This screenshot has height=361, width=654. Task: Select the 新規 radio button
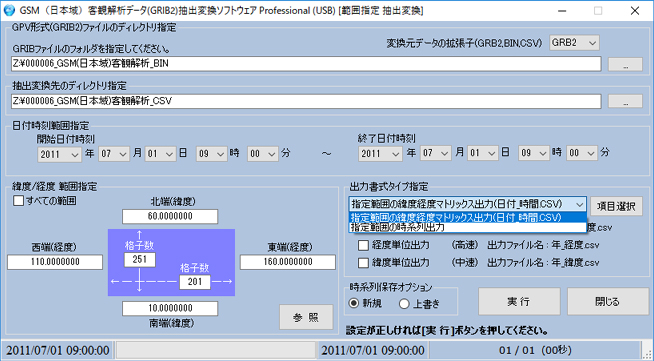point(354,303)
